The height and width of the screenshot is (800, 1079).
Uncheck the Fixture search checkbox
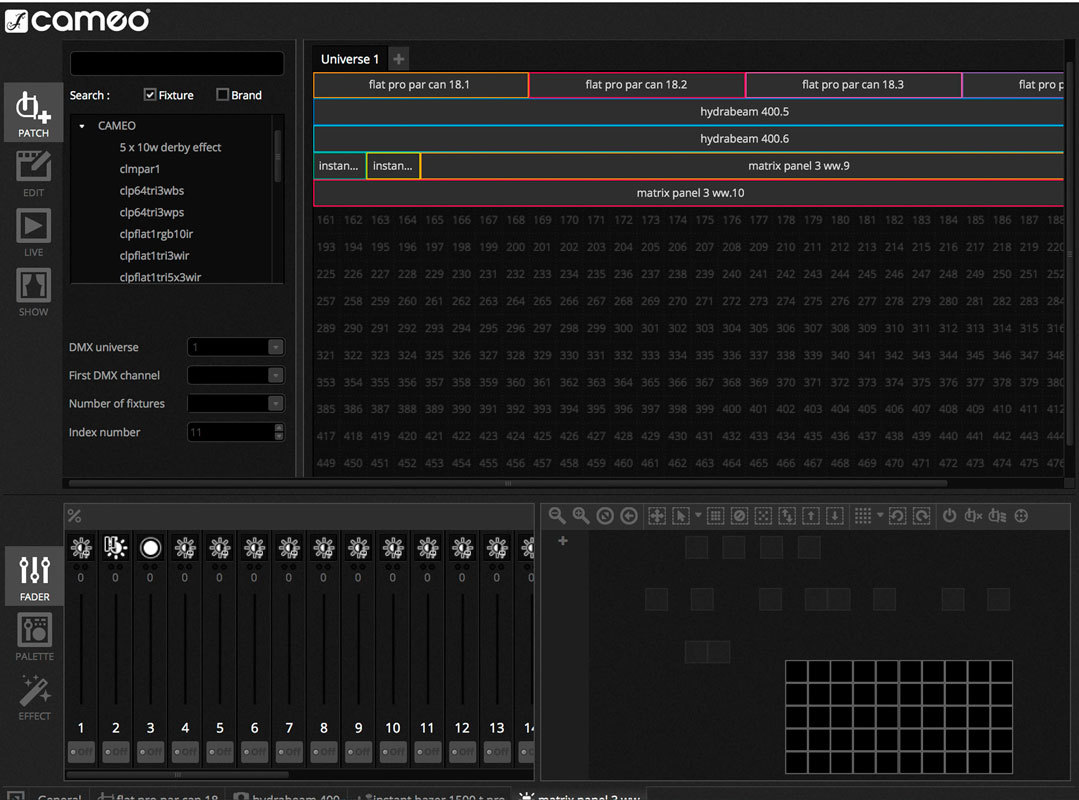coord(150,95)
